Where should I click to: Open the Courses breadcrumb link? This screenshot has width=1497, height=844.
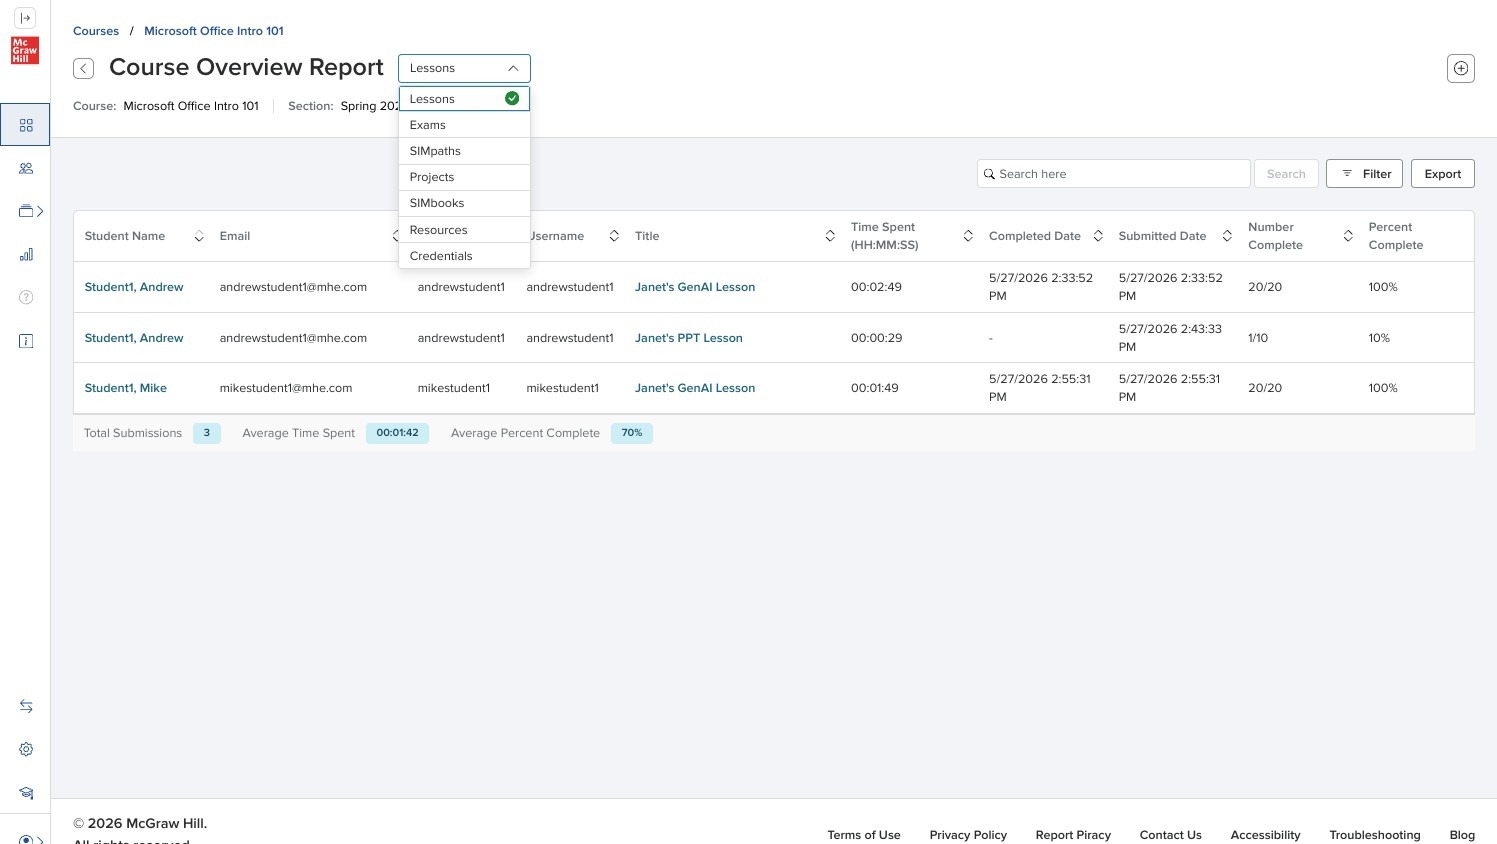96,31
